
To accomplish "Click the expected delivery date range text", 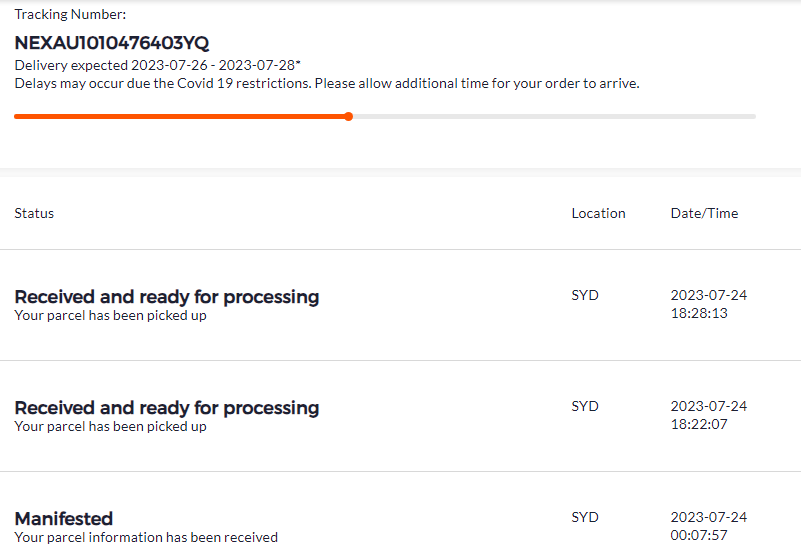I will coord(158,65).
